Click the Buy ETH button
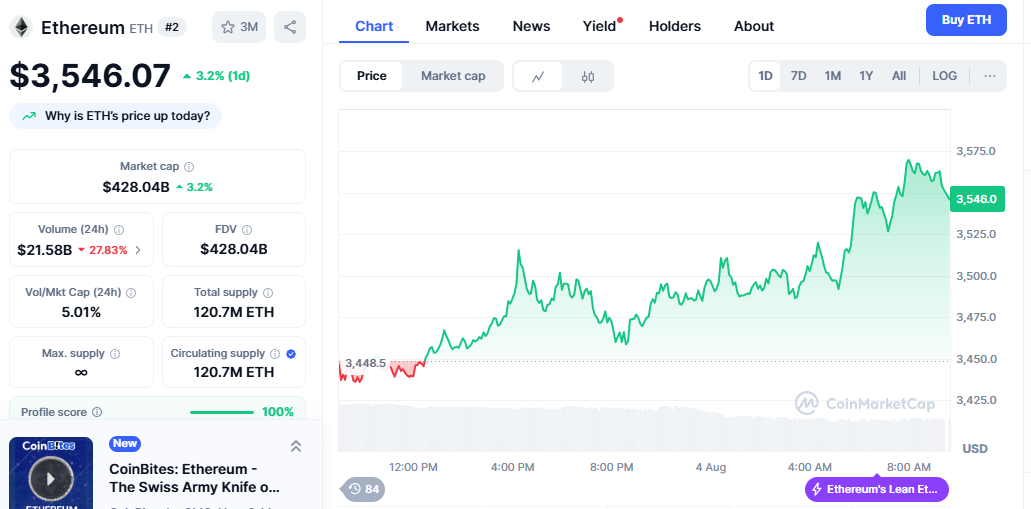Image resolution: width=1031 pixels, height=509 pixels. 966,20
